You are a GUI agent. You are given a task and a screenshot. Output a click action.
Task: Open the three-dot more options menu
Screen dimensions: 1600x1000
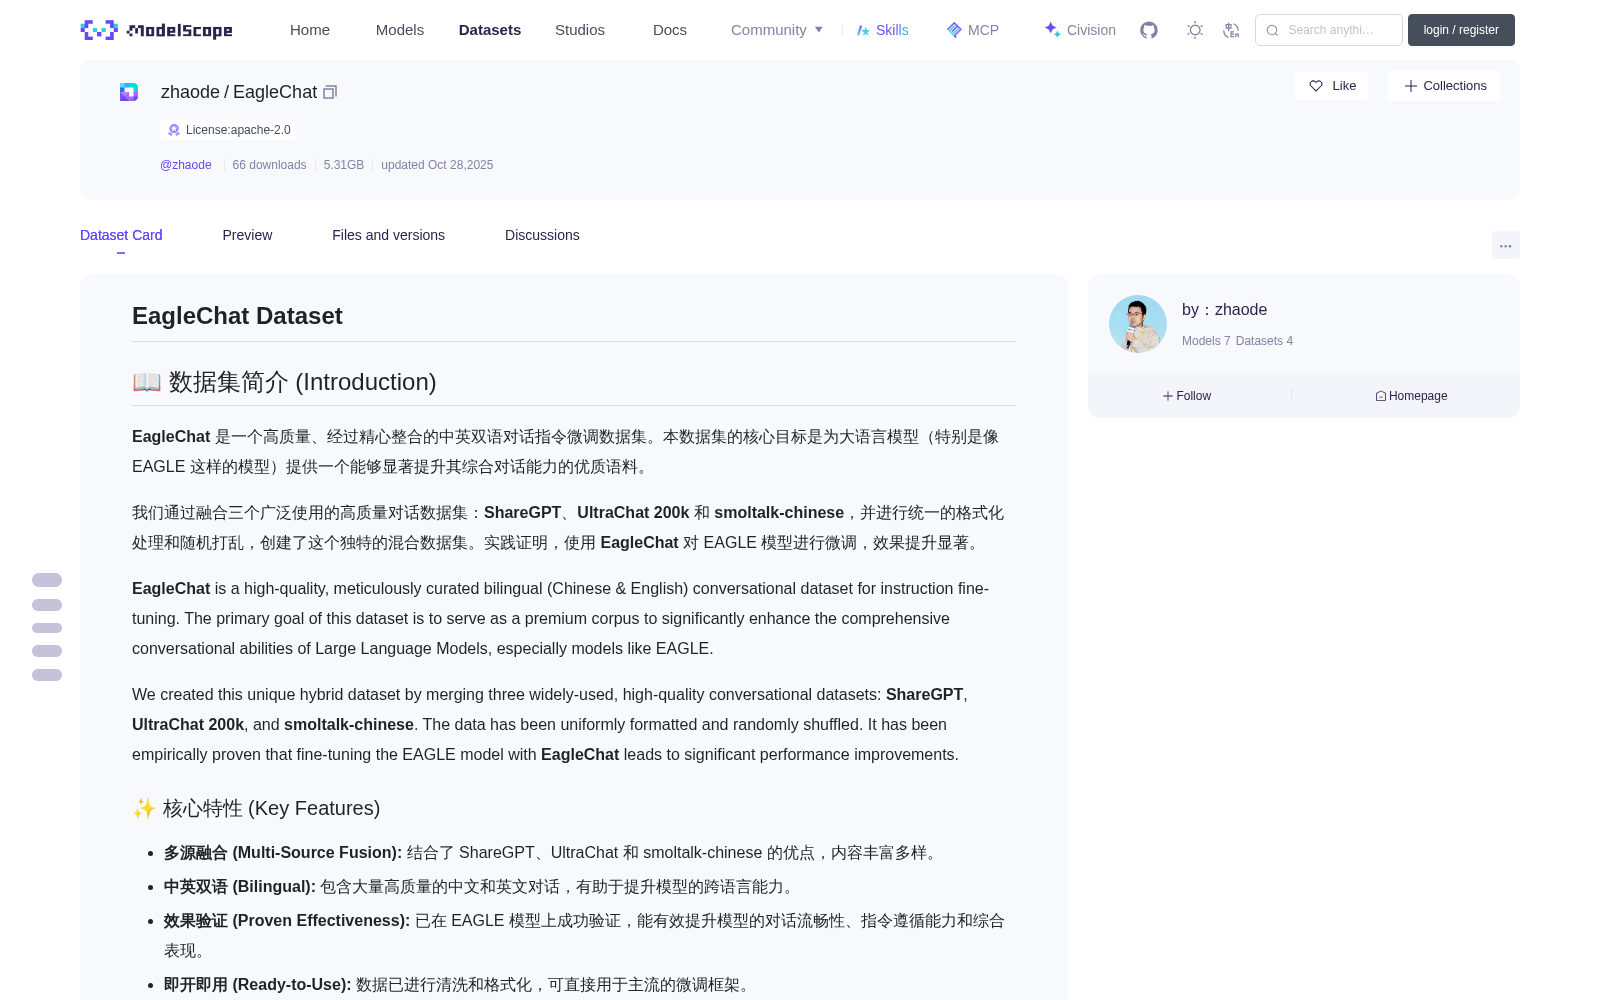pyautogui.click(x=1506, y=245)
